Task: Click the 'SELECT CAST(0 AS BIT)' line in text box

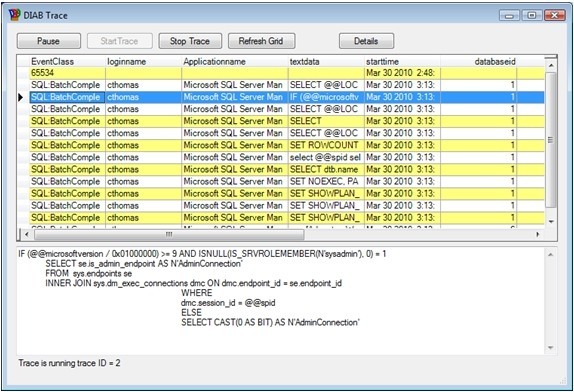Action: click(270, 322)
